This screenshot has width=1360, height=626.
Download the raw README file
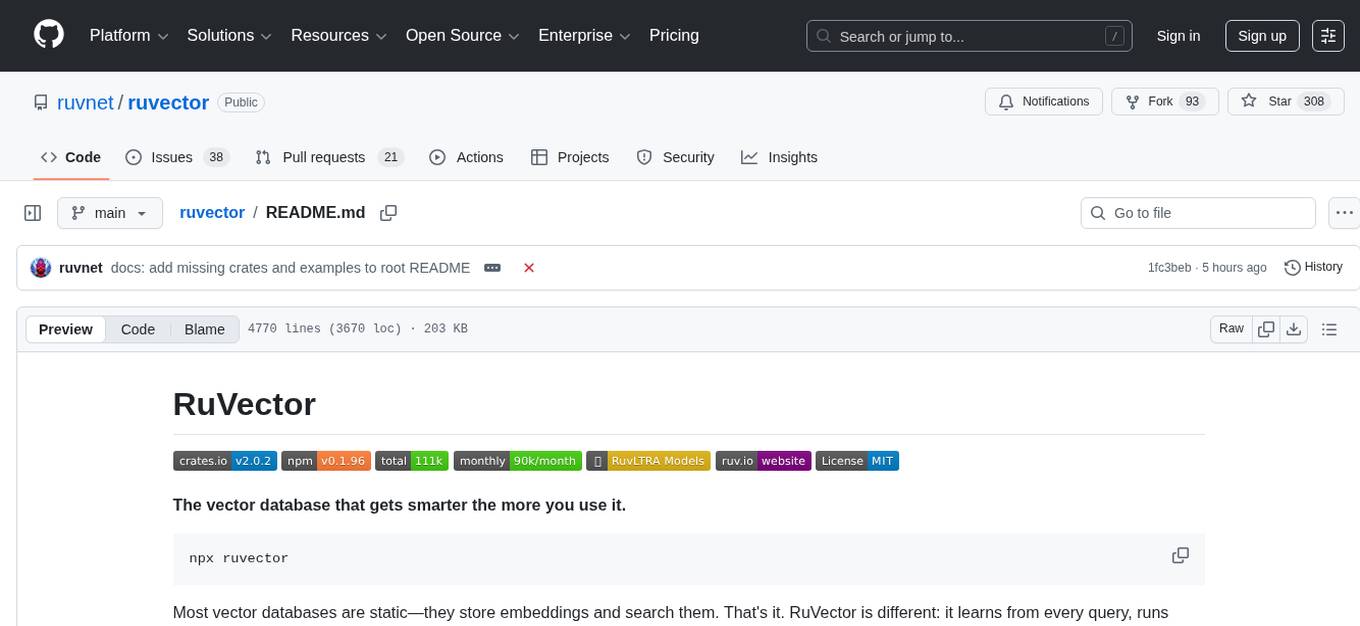[1294, 328]
